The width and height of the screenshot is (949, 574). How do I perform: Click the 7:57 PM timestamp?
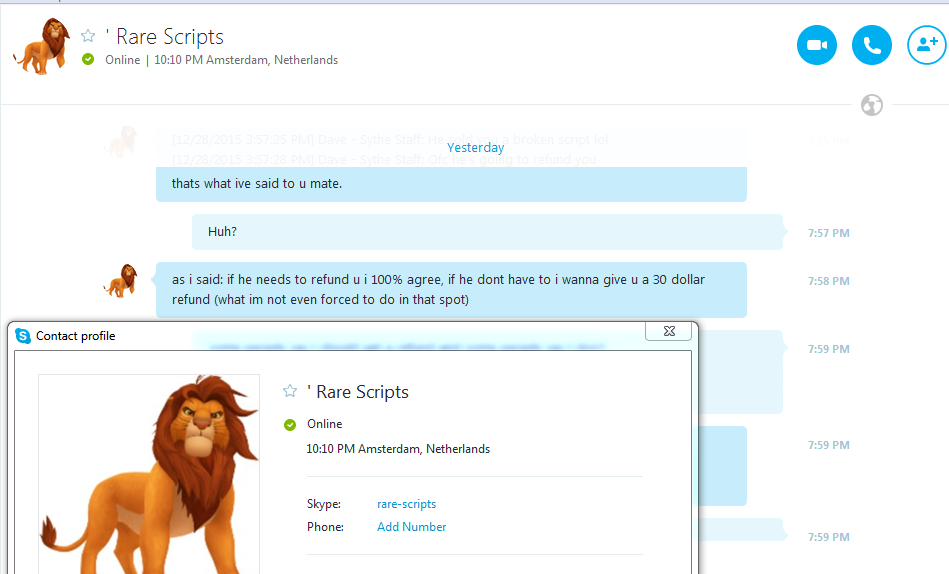pyautogui.click(x=829, y=233)
